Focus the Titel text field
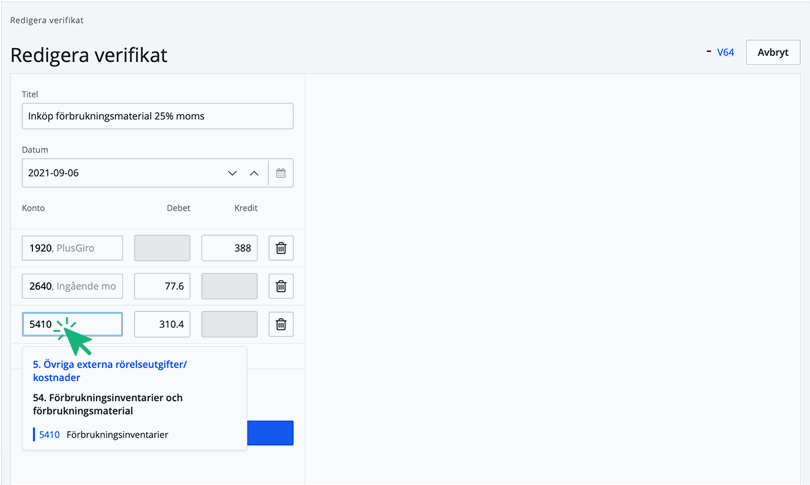The height and width of the screenshot is (485, 810). 157,116
